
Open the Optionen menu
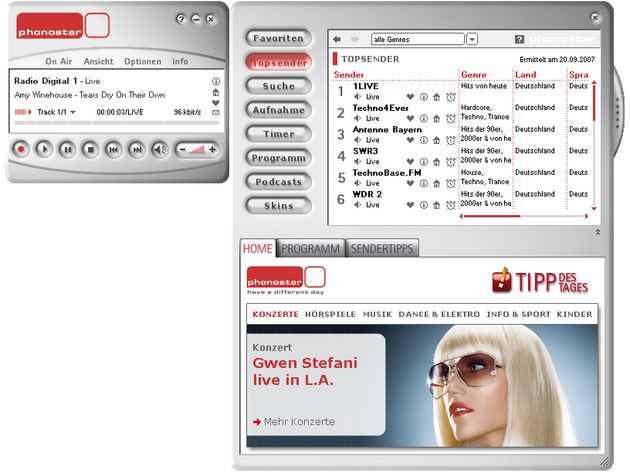click(143, 61)
